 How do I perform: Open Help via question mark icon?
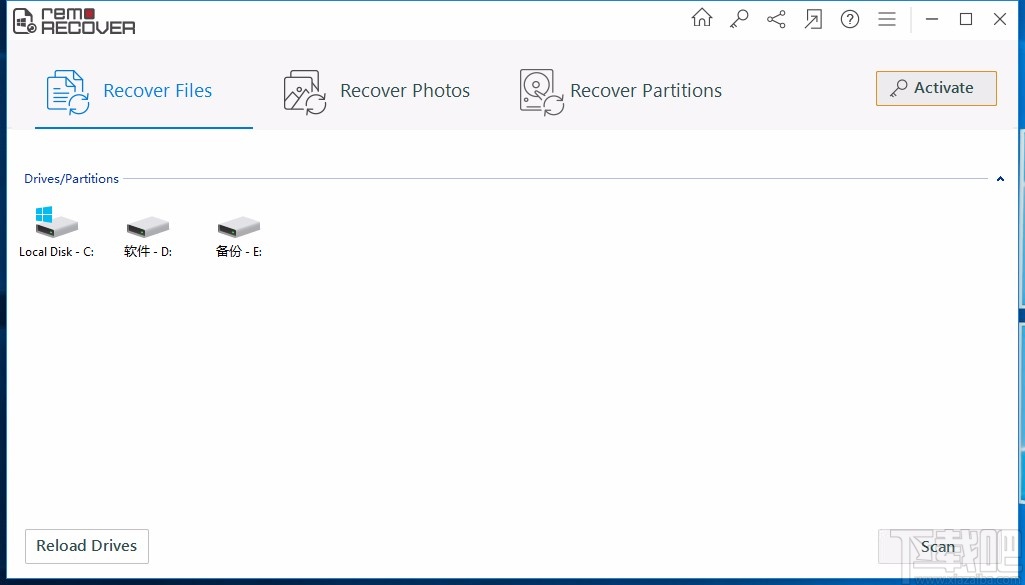pos(850,18)
